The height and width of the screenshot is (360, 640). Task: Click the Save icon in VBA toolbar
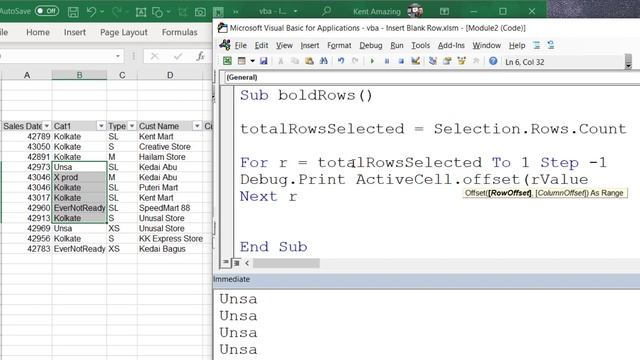click(264, 61)
